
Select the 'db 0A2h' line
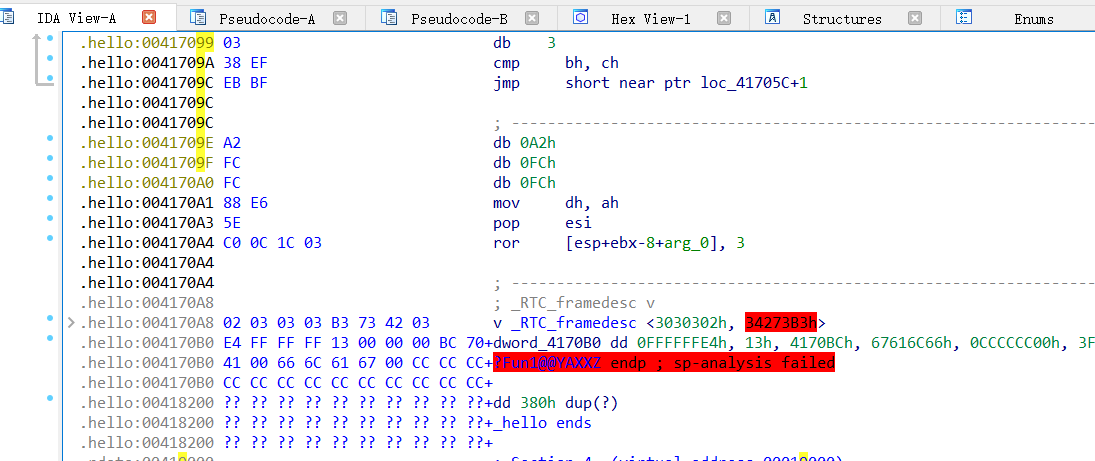click(524, 143)
